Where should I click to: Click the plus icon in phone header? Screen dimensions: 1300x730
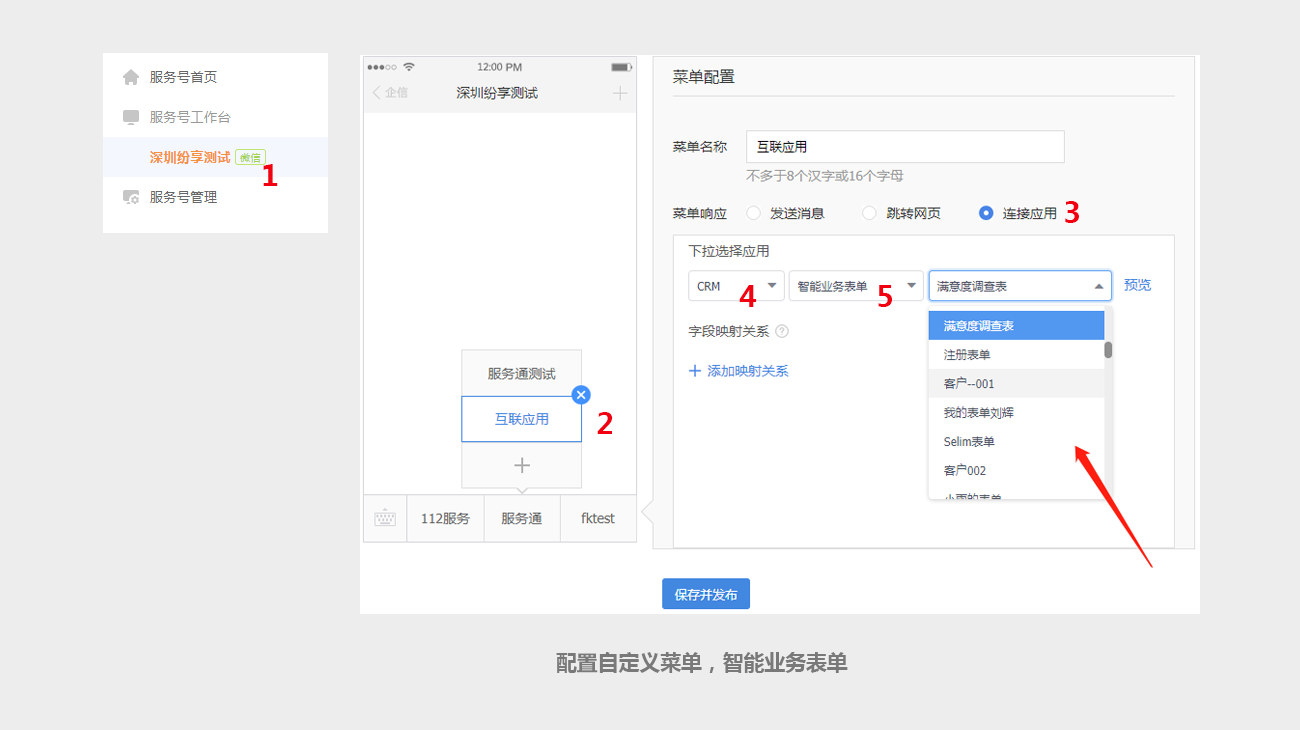point(620,93)
